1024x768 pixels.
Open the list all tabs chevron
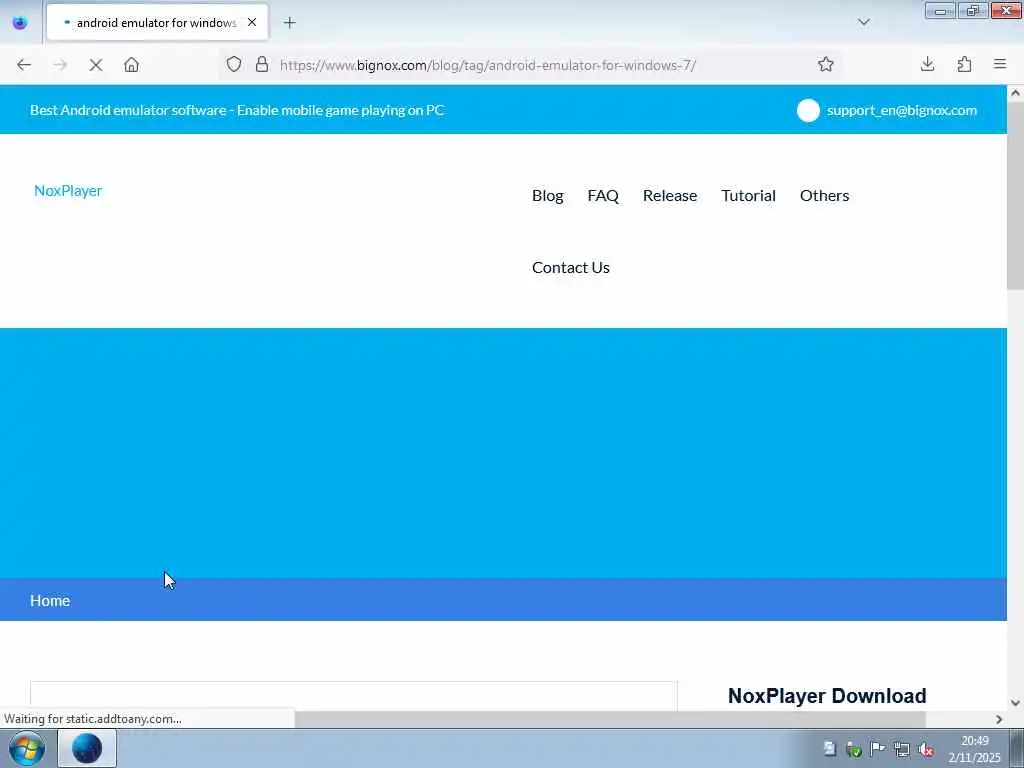(863, 22)
